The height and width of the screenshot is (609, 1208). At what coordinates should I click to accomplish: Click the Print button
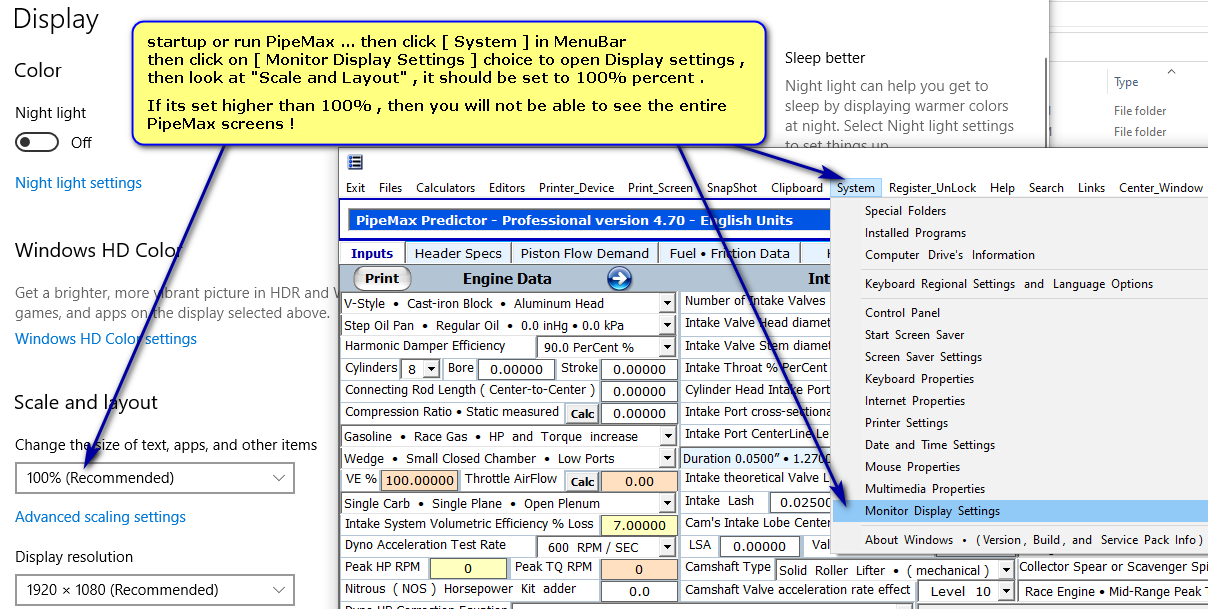(382, 279)
